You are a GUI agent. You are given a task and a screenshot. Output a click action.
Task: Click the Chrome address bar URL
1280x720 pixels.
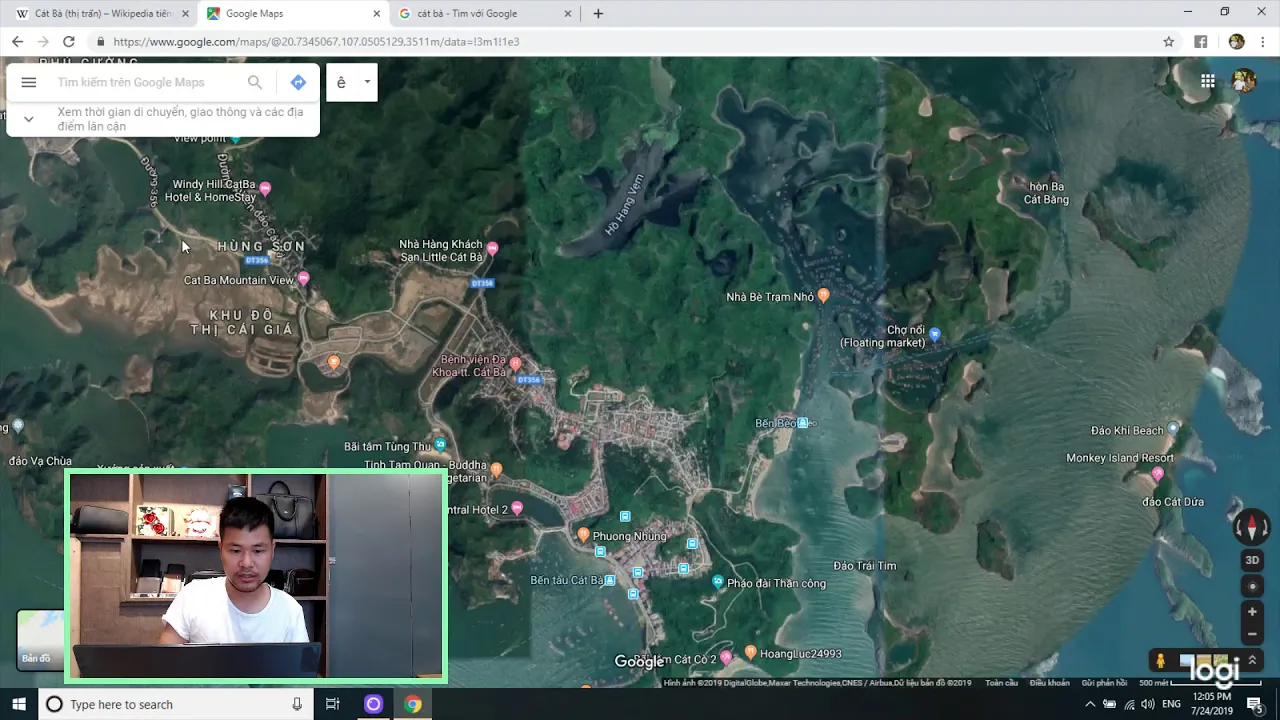pos(316,42)
